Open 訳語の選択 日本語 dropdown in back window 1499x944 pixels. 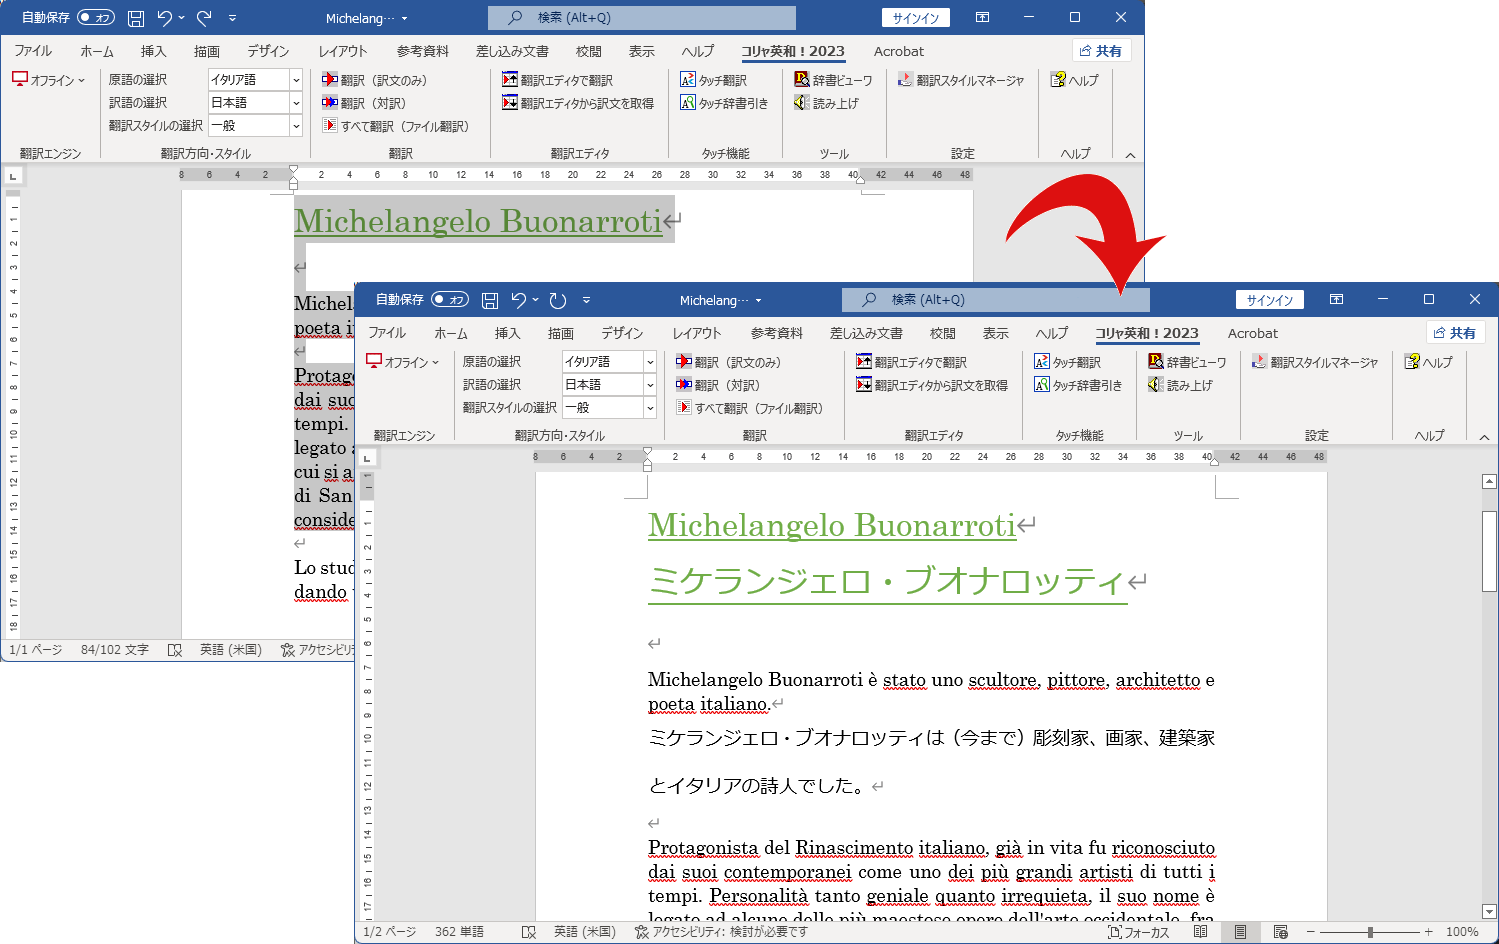click(x=296, y=103)
